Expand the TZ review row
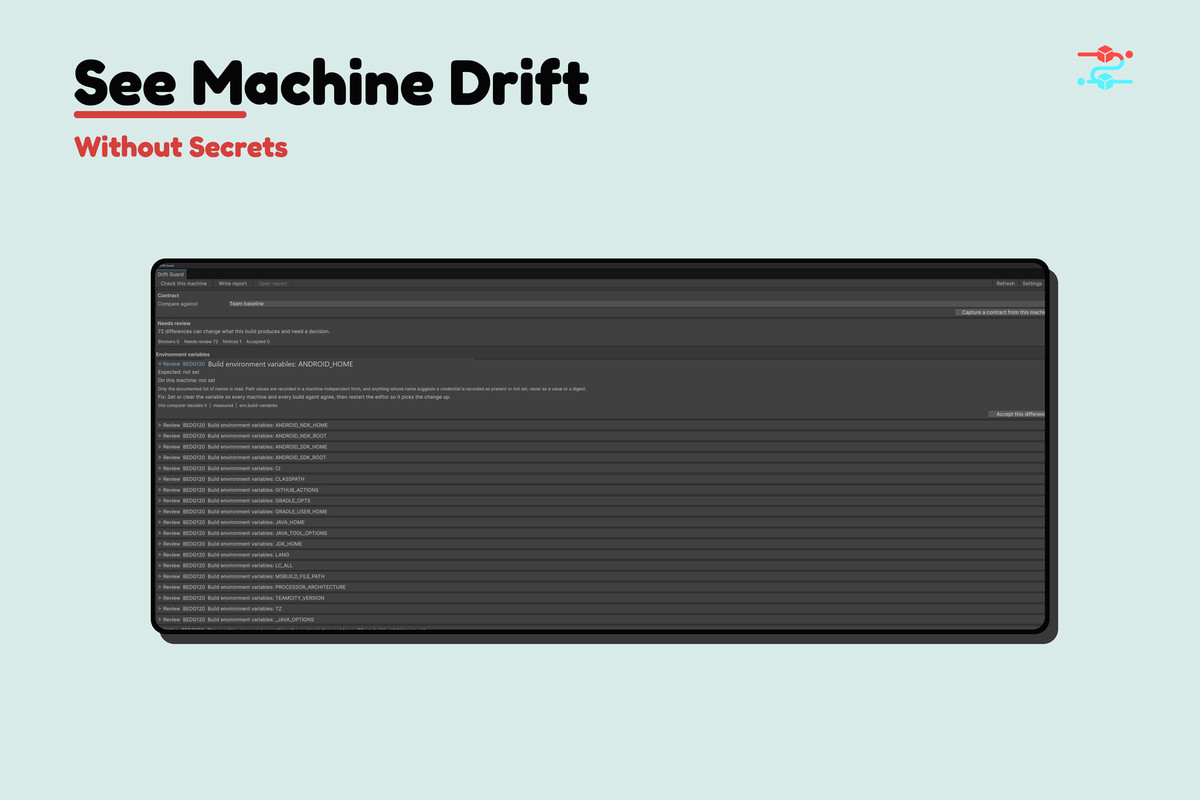 600,609
